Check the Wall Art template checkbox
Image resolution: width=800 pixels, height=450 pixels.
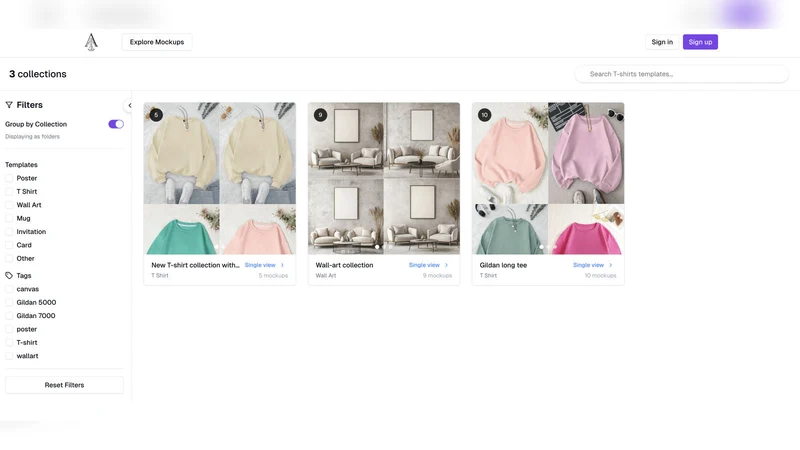(x=9, y=205)
